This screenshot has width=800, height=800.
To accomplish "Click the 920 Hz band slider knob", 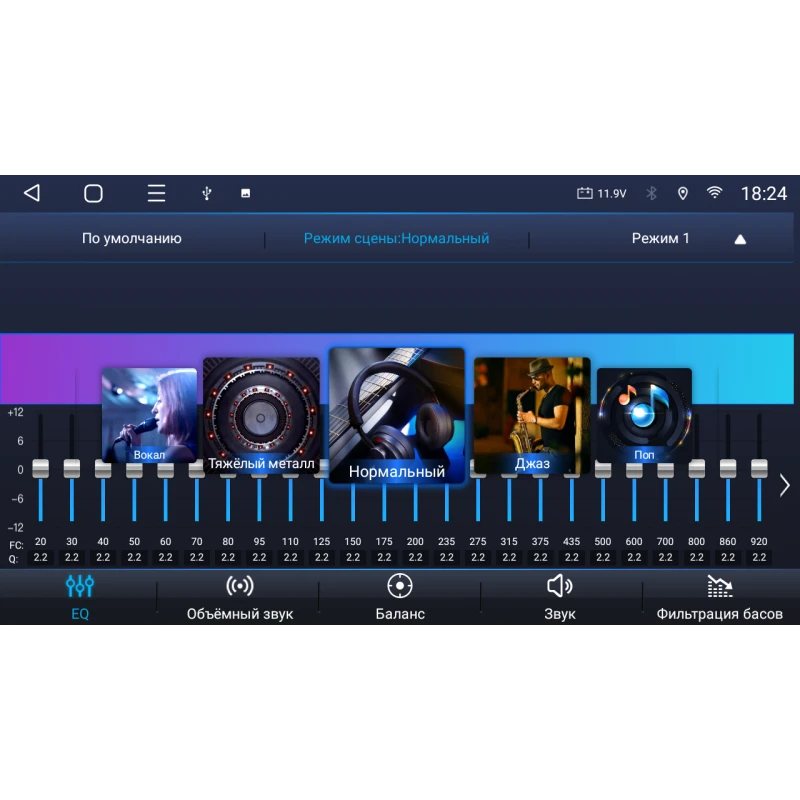I will tap(759, 468).
